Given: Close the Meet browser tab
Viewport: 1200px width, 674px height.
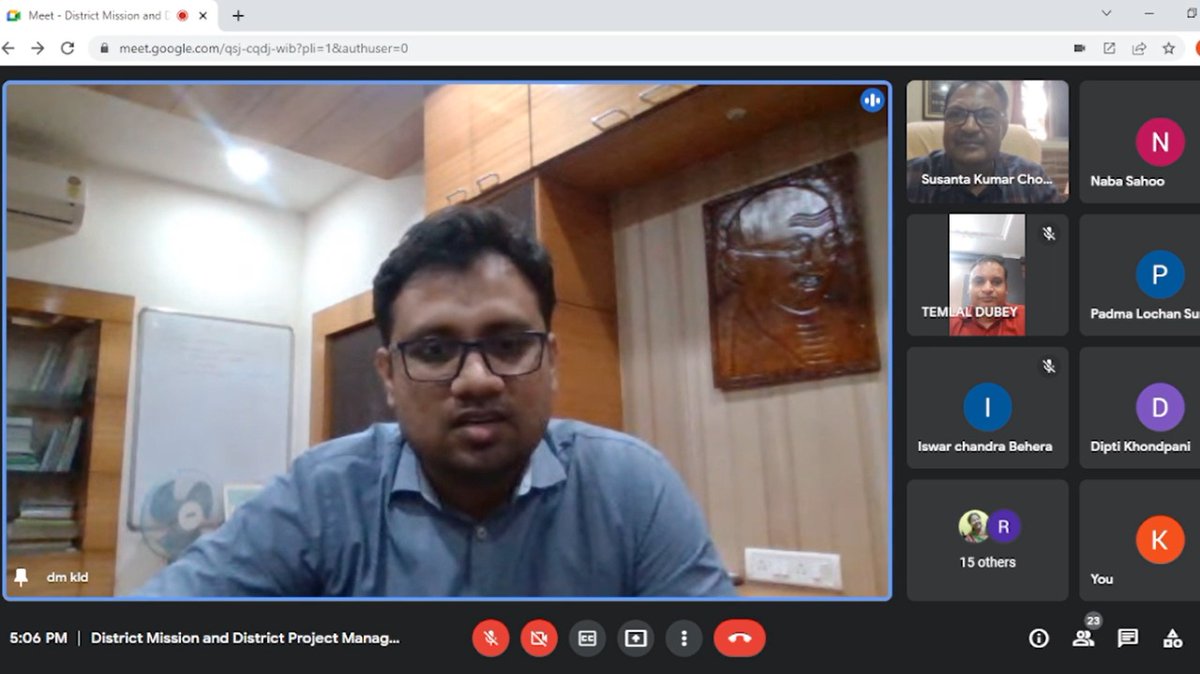Looking at the screenshot, I should pos(204,16).
